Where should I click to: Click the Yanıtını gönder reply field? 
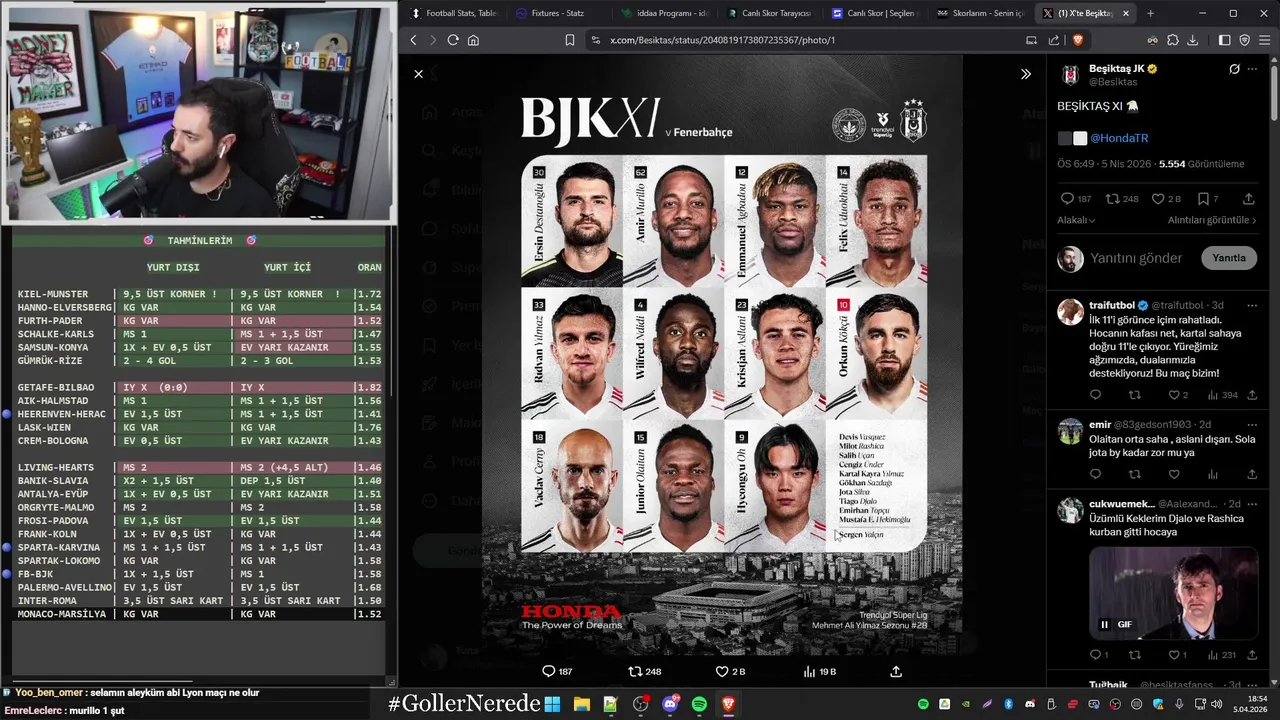click(1136, 258)
